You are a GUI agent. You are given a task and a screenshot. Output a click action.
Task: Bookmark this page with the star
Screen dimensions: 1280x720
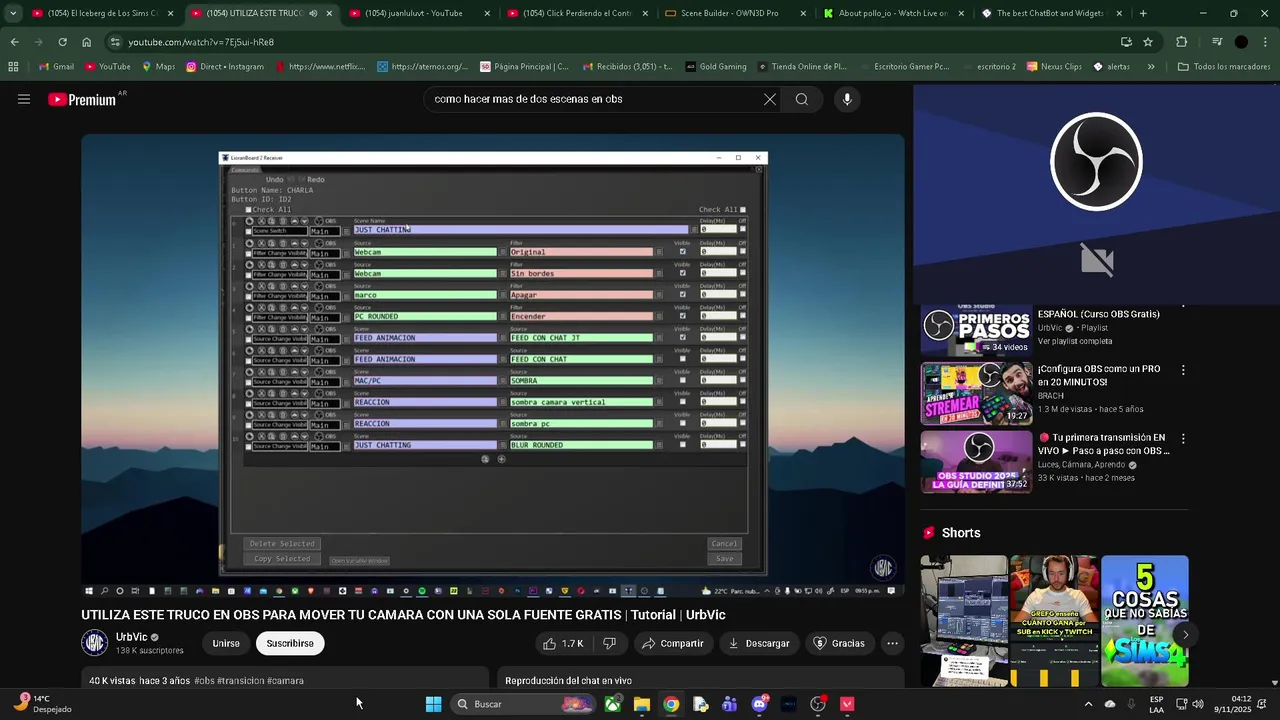[x=1147, y=42]
